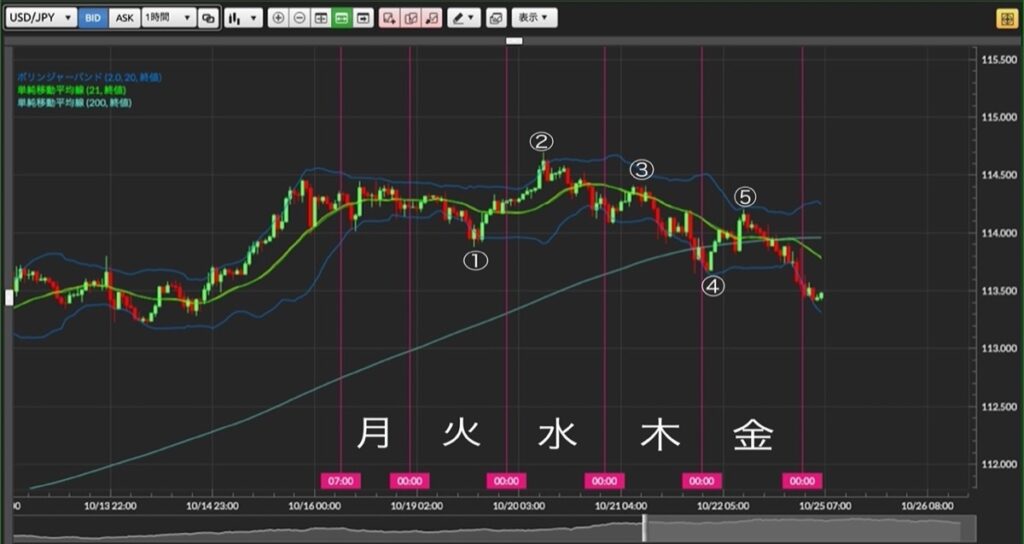Viewport: 1024px width, 544px height.
Task: Click the white handle at the top center of the chart
Action: [515, 40]
